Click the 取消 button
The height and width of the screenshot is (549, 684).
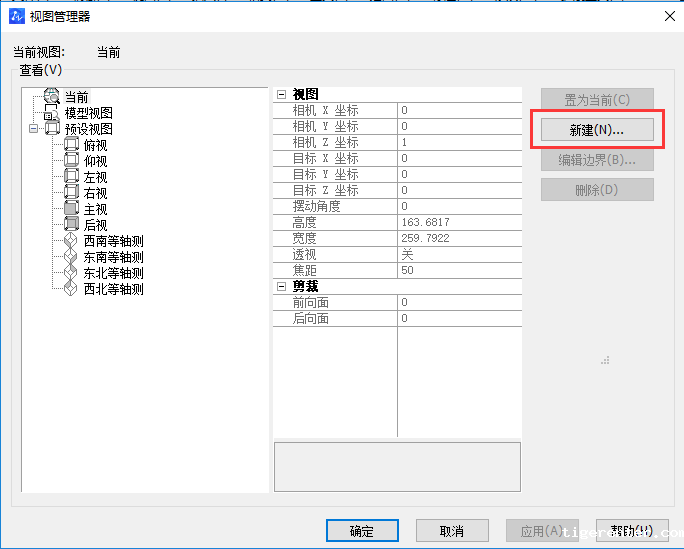452,531
